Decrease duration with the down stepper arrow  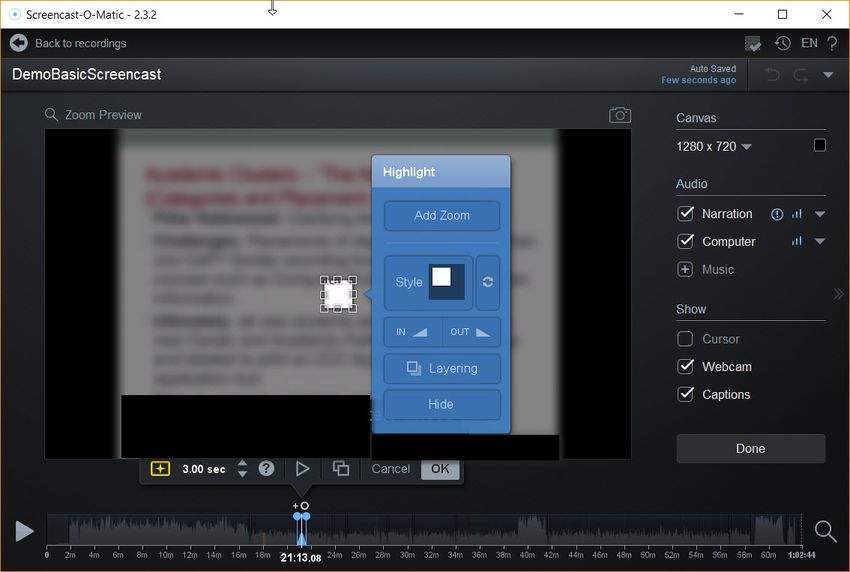click(x=242, y=474)
